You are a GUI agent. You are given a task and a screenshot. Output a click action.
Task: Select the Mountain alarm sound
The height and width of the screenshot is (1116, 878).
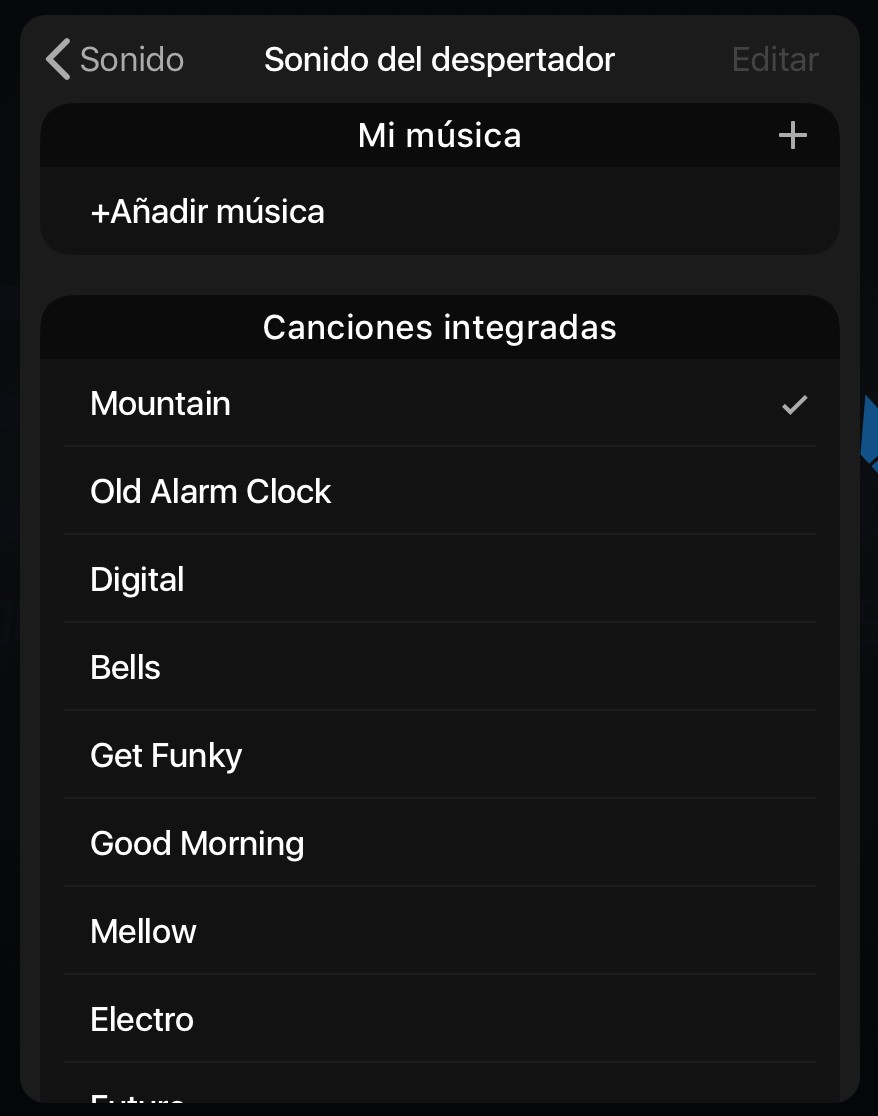point(161,404)
